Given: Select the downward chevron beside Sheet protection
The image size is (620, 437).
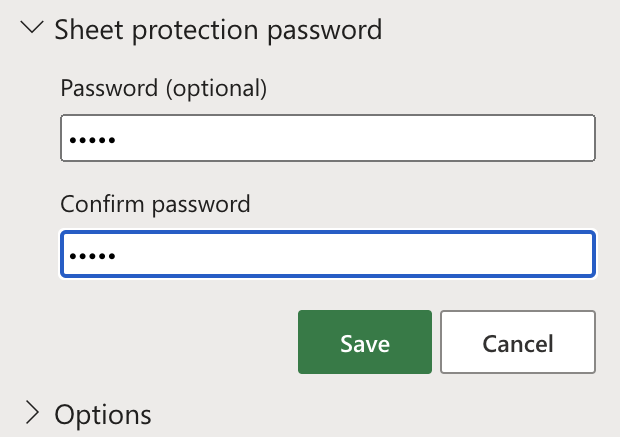Looking at the screenshot, I should tap(33, 29).
